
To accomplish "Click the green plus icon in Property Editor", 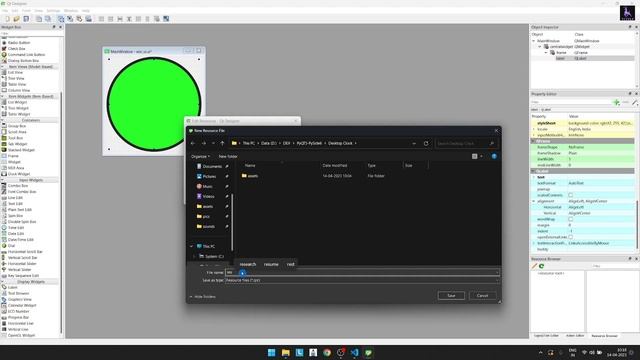I will tap(616, 102).
